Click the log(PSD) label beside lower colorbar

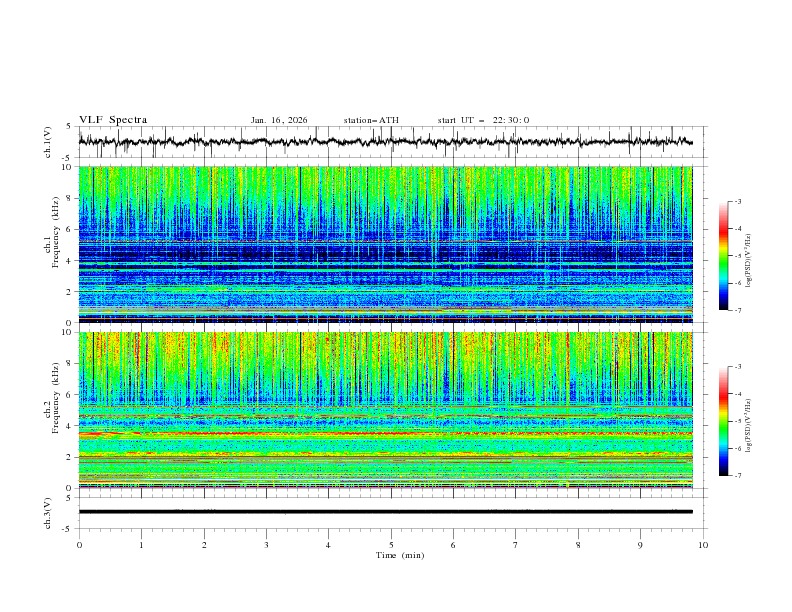tap(749, 426)
